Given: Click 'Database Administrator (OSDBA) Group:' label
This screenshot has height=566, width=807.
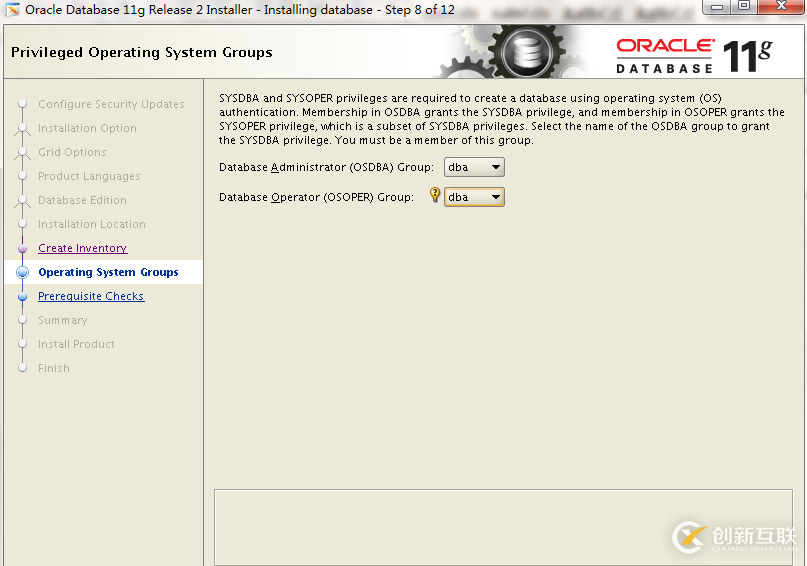Looking at the screenshot, I should pos(326,167).
